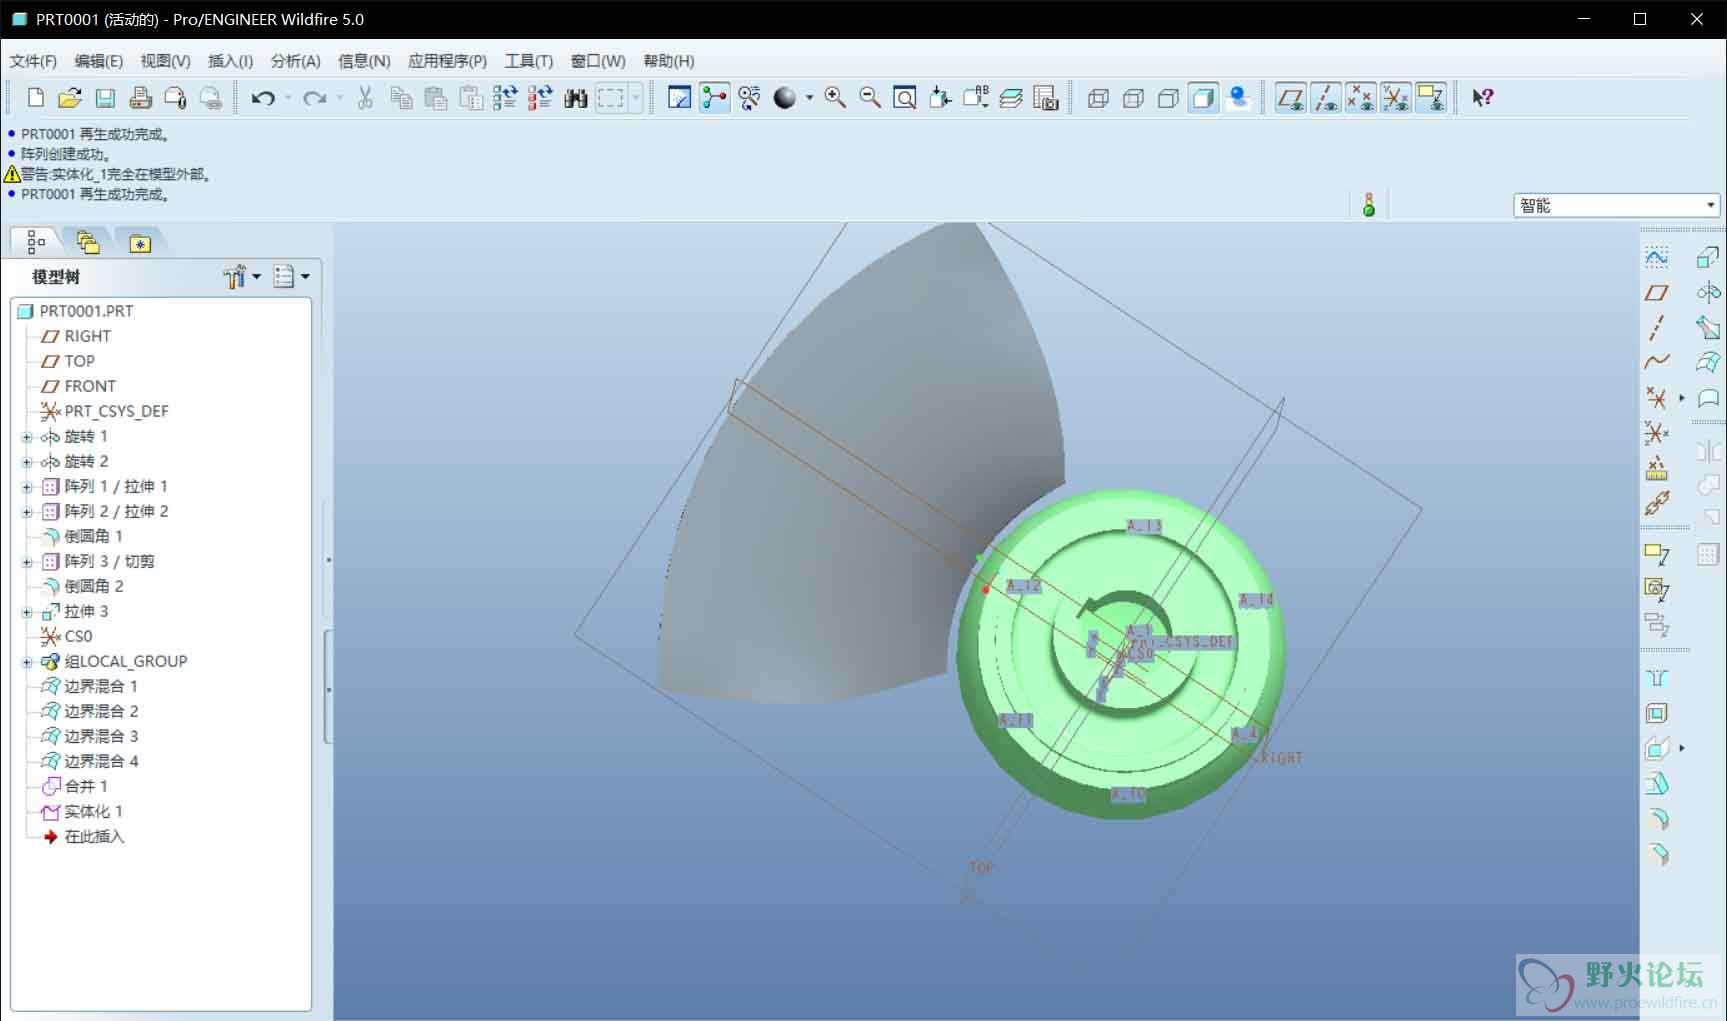Open the saved view list icon
The width and height of the screenshot is (1727, 1021).
click(975, 98)
